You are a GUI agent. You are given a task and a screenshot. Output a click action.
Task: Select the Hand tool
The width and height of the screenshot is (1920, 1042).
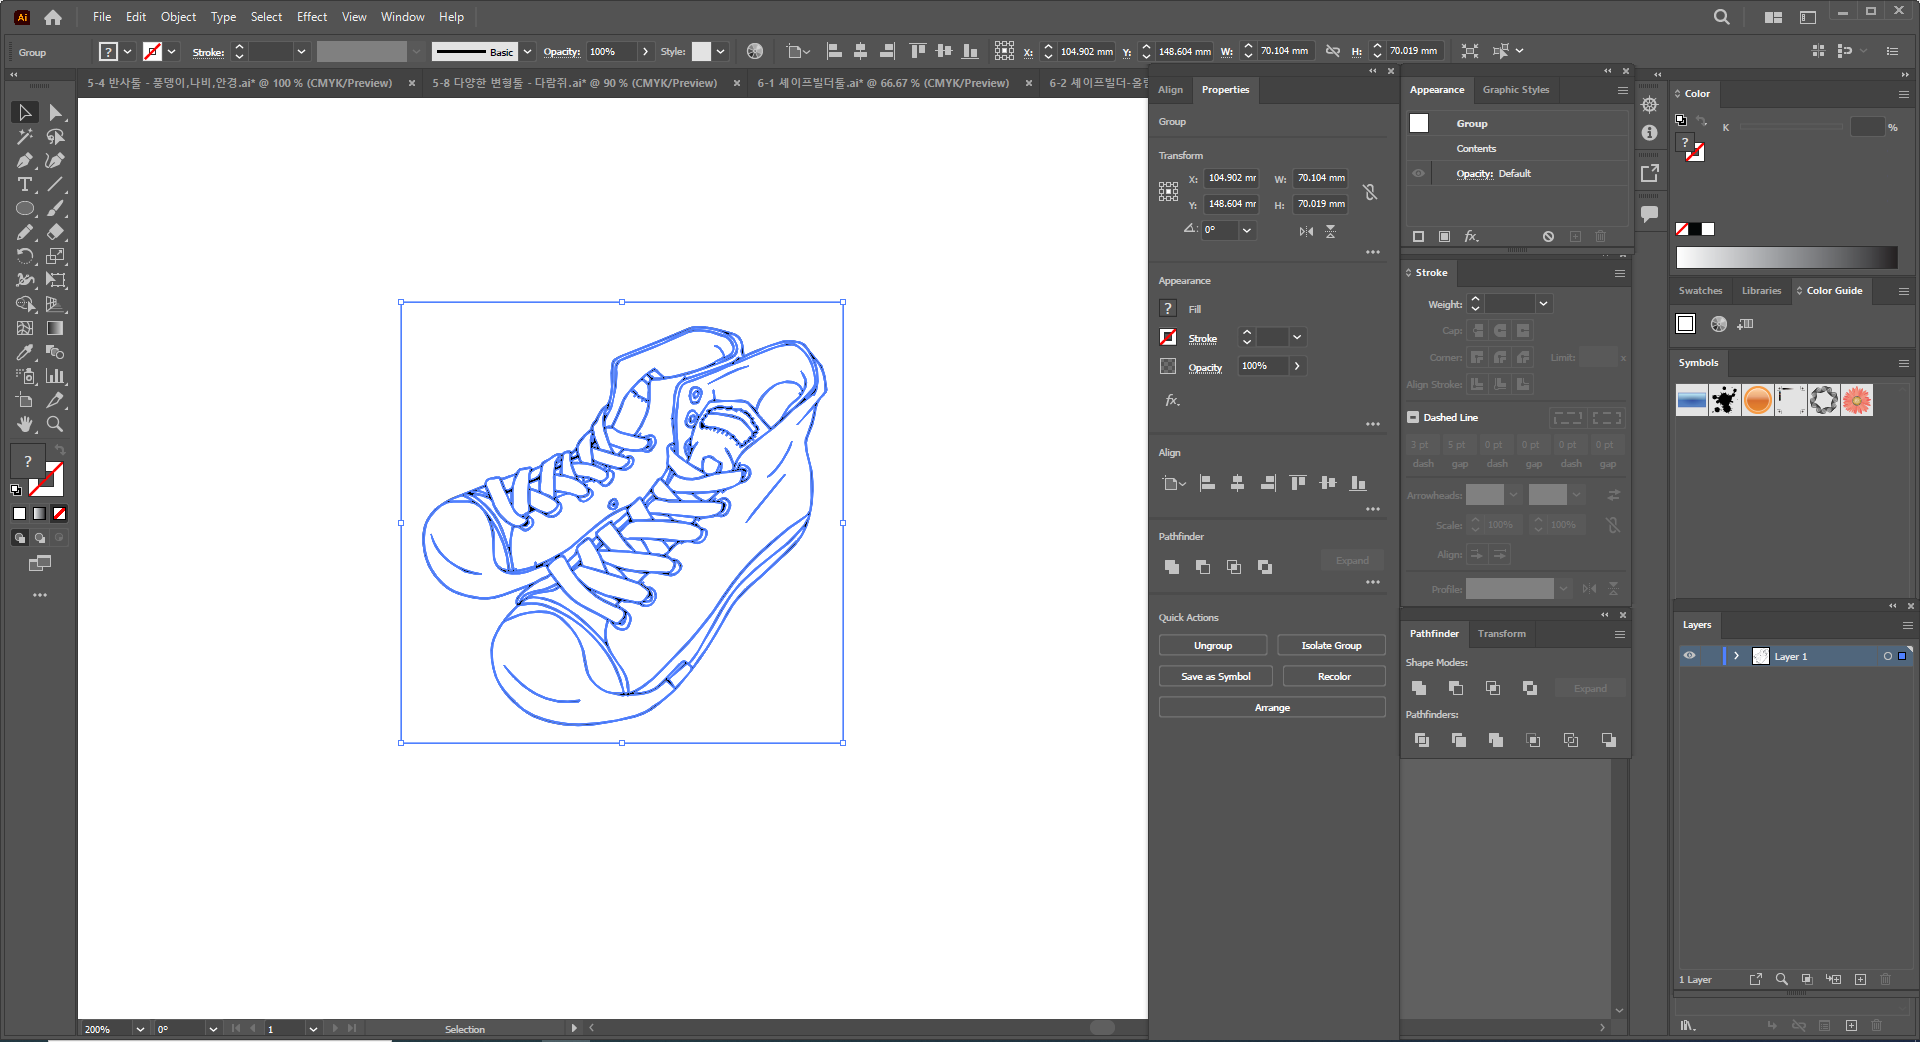(25, 424)
